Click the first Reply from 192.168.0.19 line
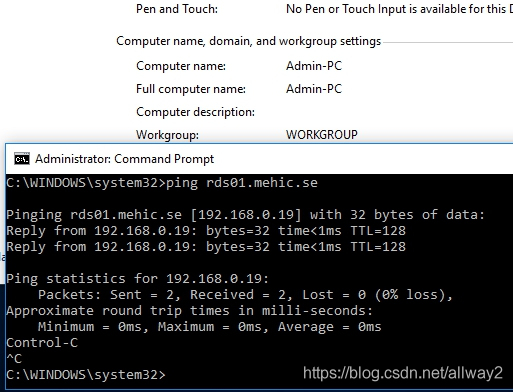 point(206,231)
